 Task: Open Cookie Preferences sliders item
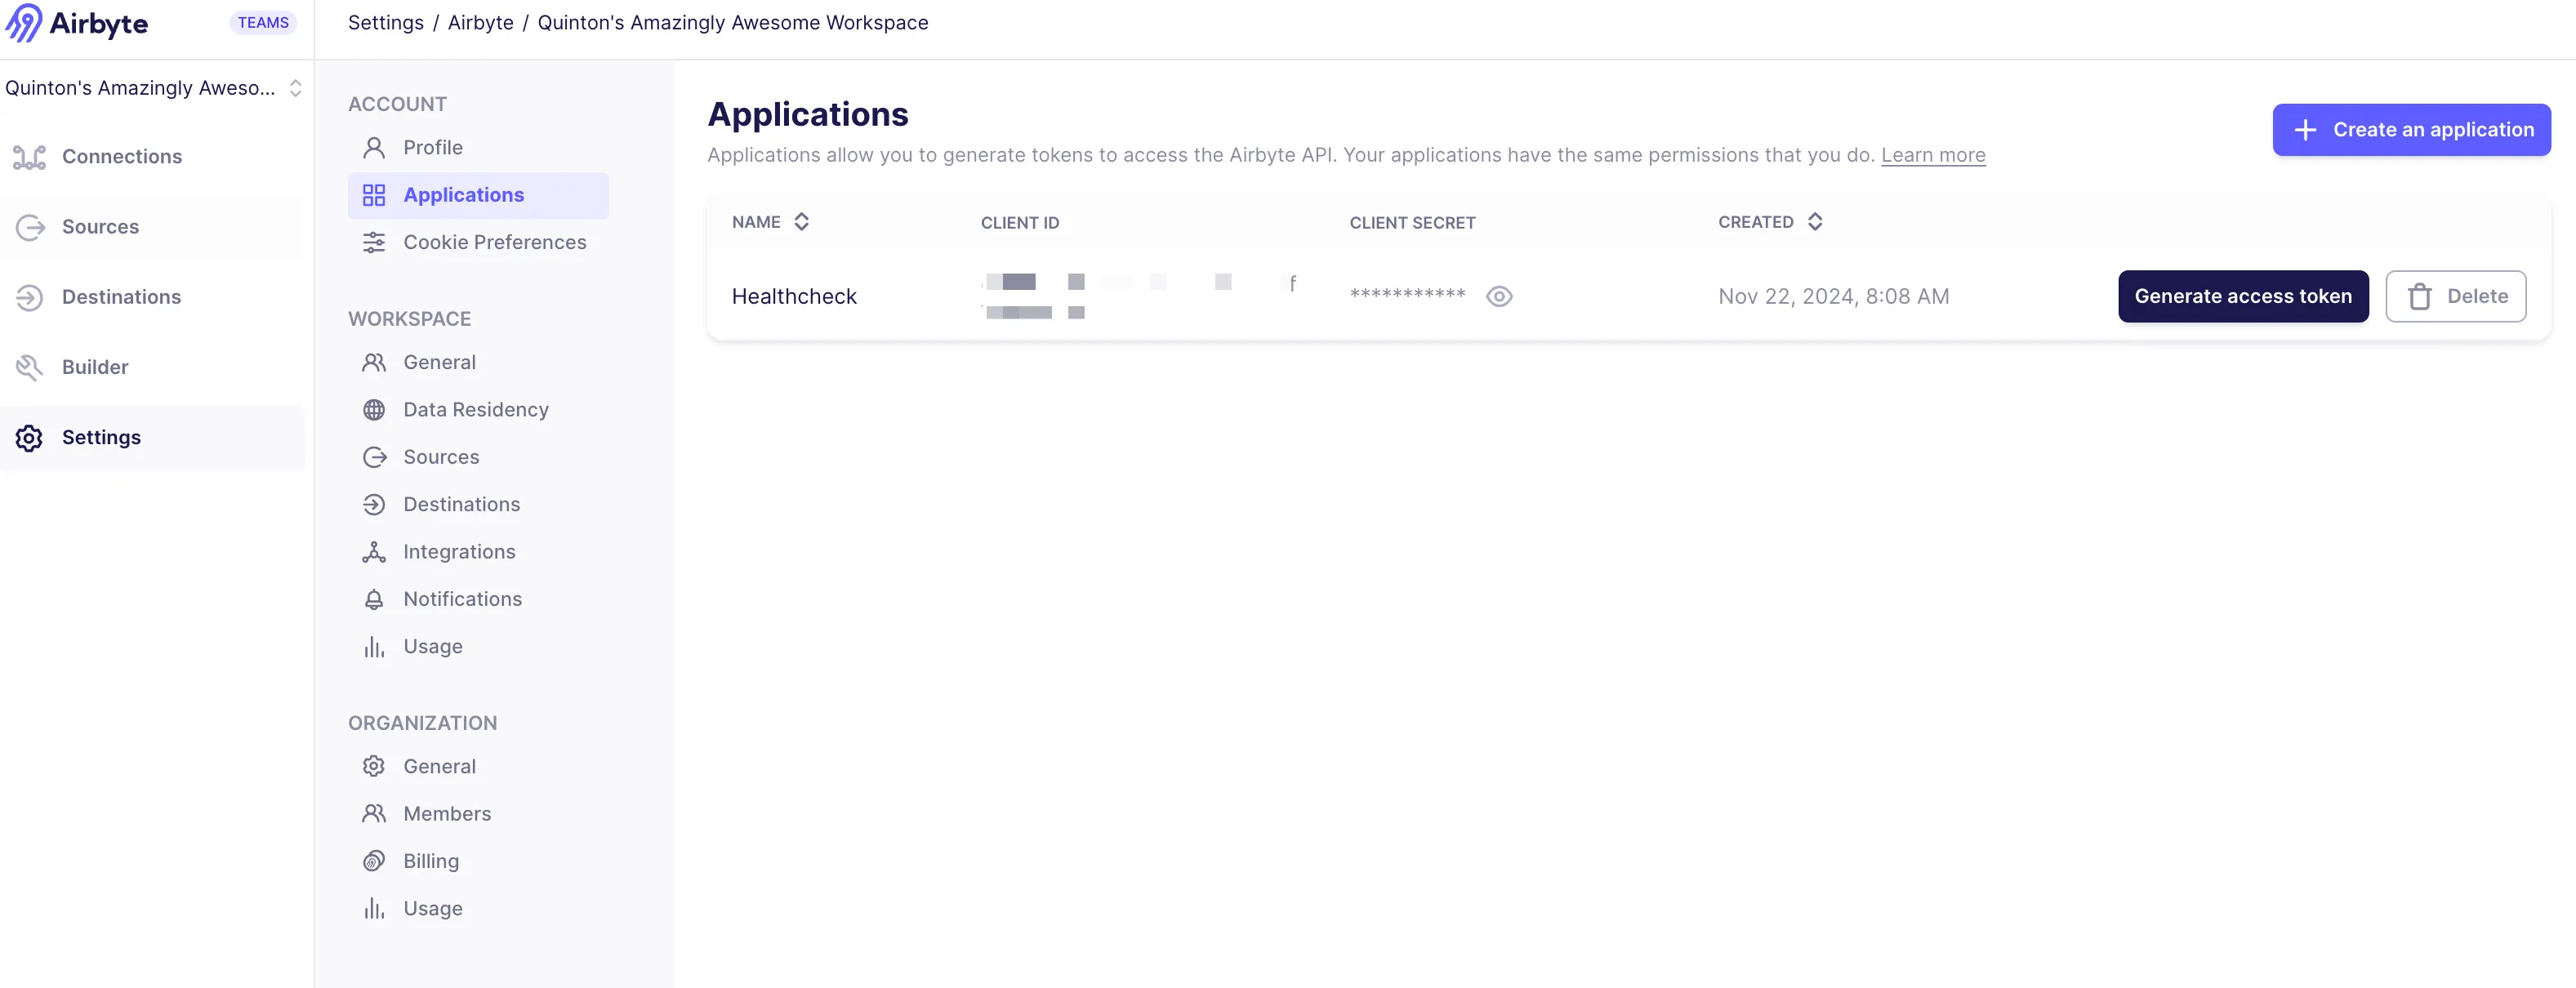click(494, 242)
